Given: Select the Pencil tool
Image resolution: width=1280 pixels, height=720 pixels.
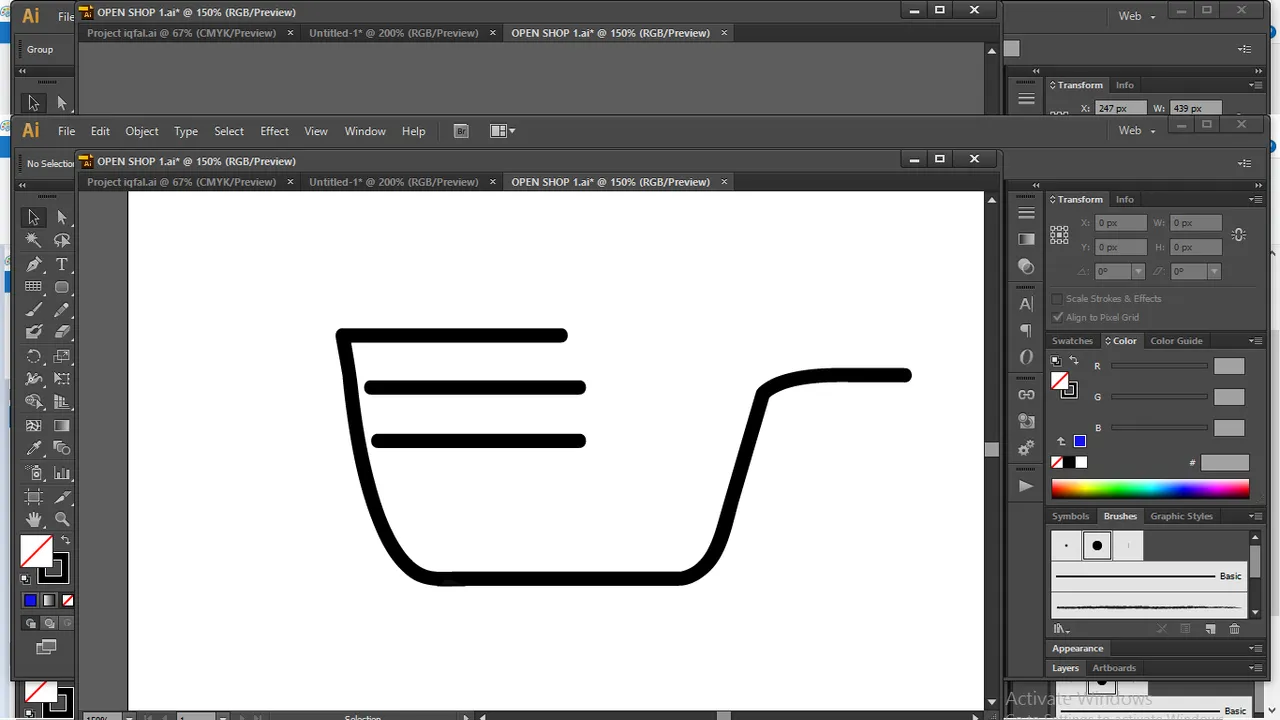Looking at the screenshot, I should click(x=62, y=310).
